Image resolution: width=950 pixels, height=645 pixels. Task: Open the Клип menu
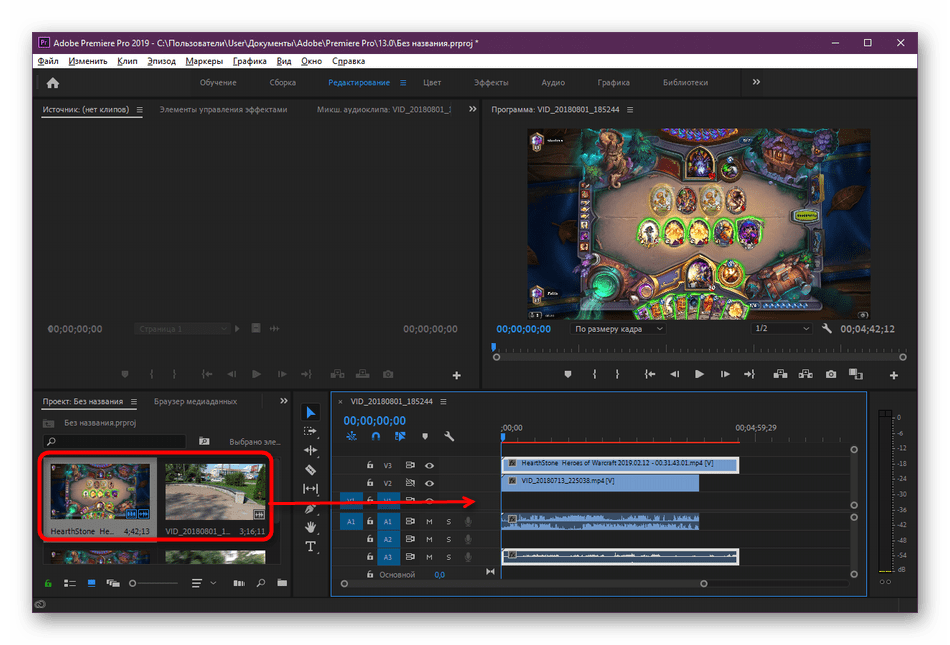[127, 61]
